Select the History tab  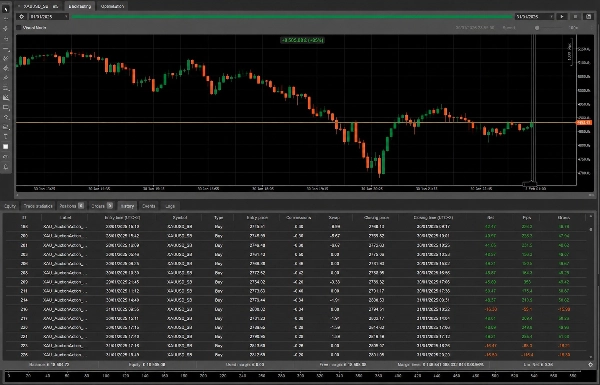tap(127, 206)
